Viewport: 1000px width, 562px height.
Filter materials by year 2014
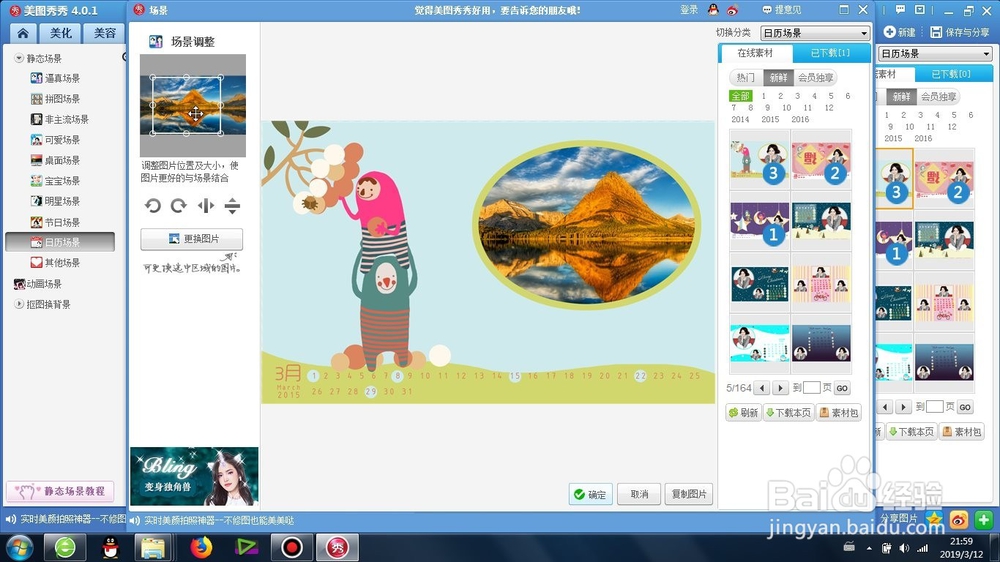(x=740, y=119)
